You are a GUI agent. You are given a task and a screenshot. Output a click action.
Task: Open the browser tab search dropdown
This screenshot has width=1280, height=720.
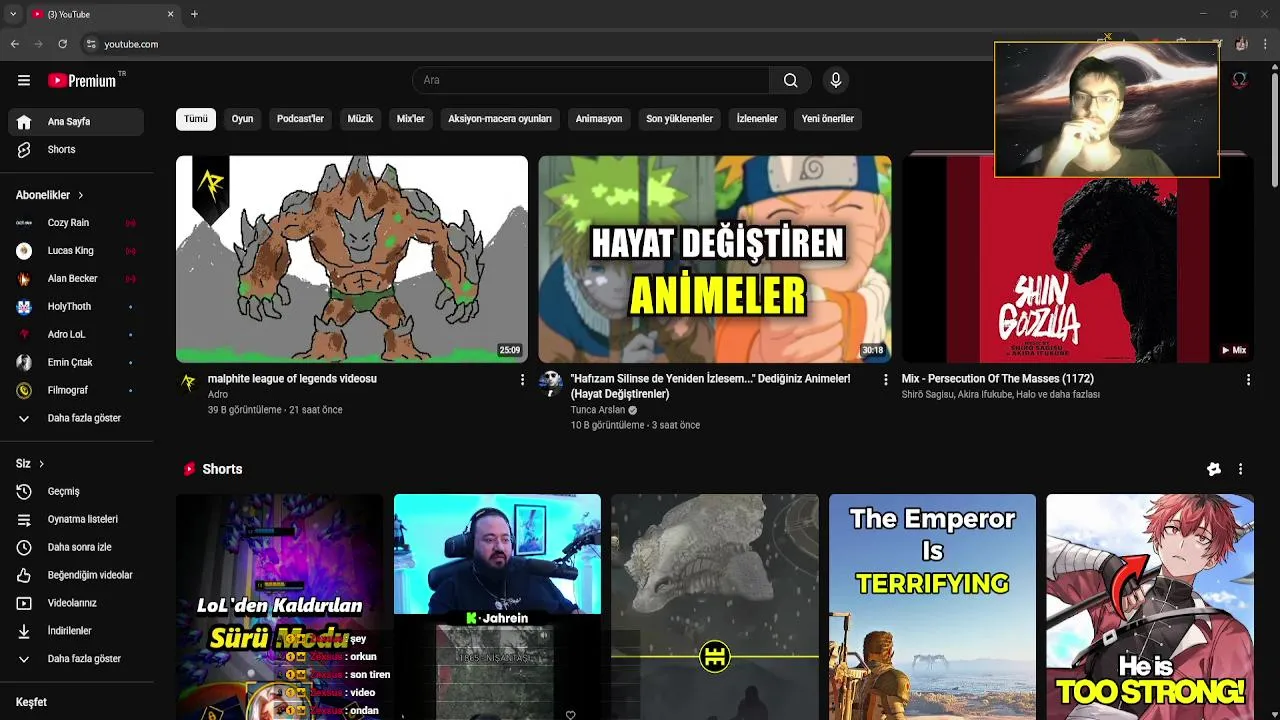pyautogui.click(x=12, y=14)
